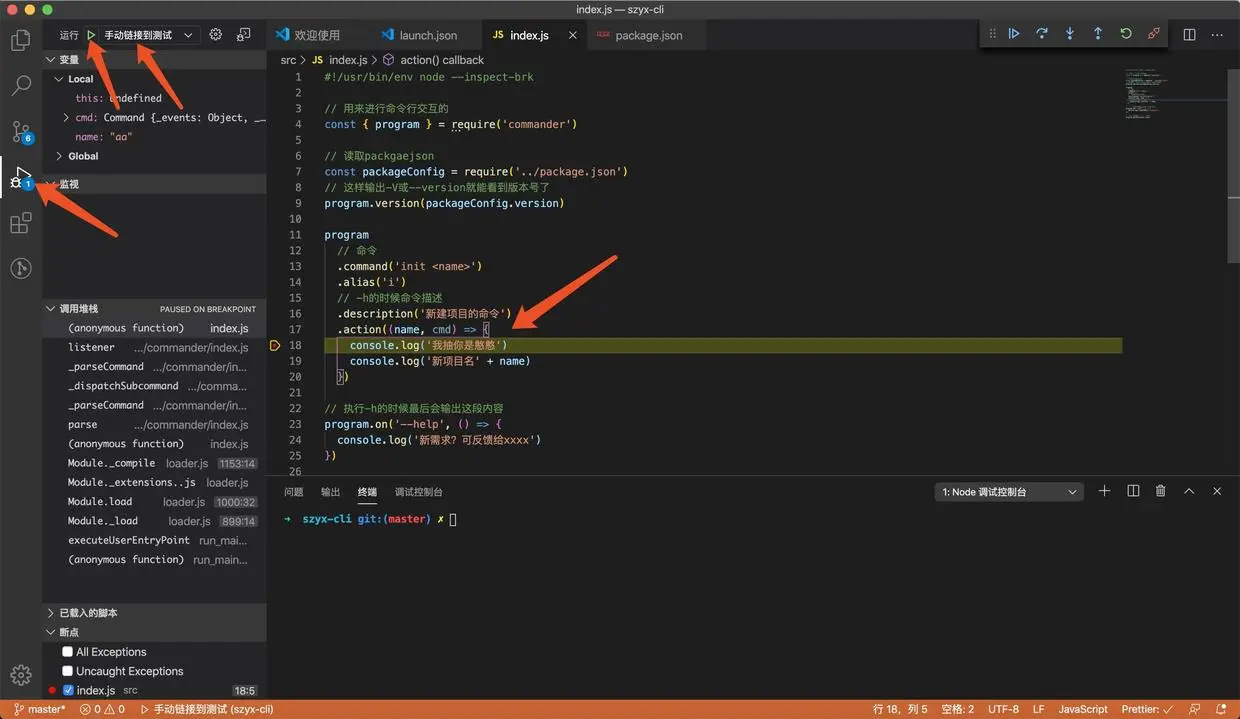The width and height of the screenshot is (1240, 719).
Task: Switch to the package.json tab
Action: coord(648,35)
